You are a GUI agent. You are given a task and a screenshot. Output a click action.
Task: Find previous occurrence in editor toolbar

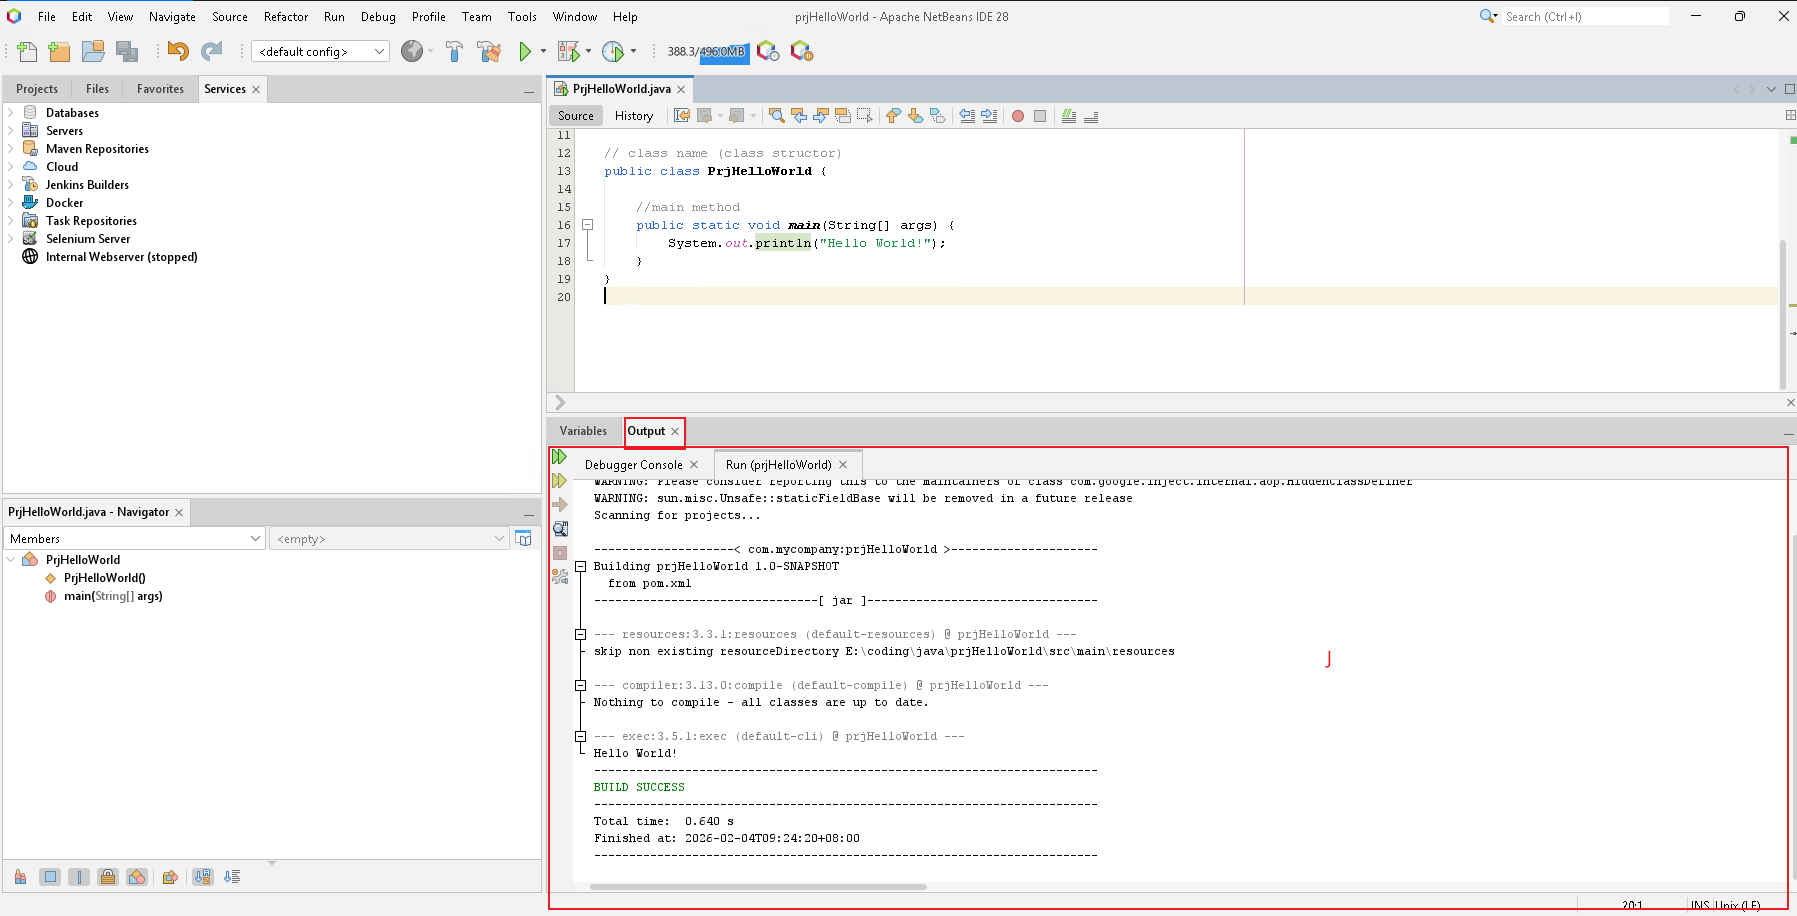pos(799,116)
